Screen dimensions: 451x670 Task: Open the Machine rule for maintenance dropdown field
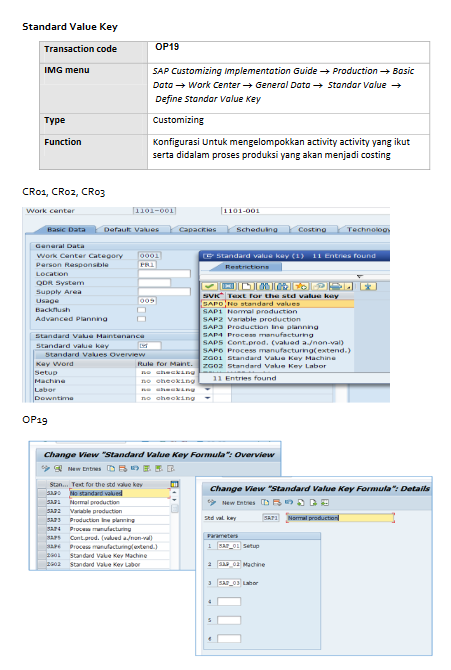(168, 381)
